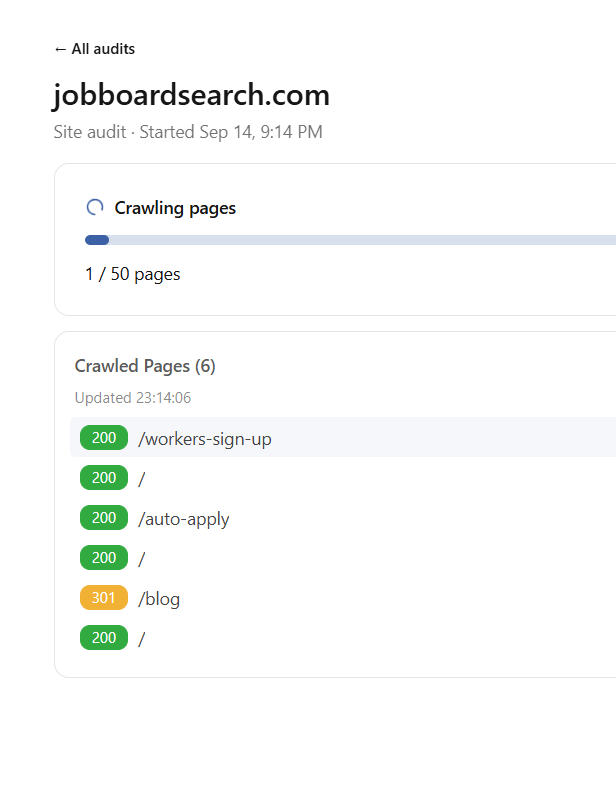The image size is (616, 793).
Task: Click the Site audit started timestamp text
Action: [188, 132]
